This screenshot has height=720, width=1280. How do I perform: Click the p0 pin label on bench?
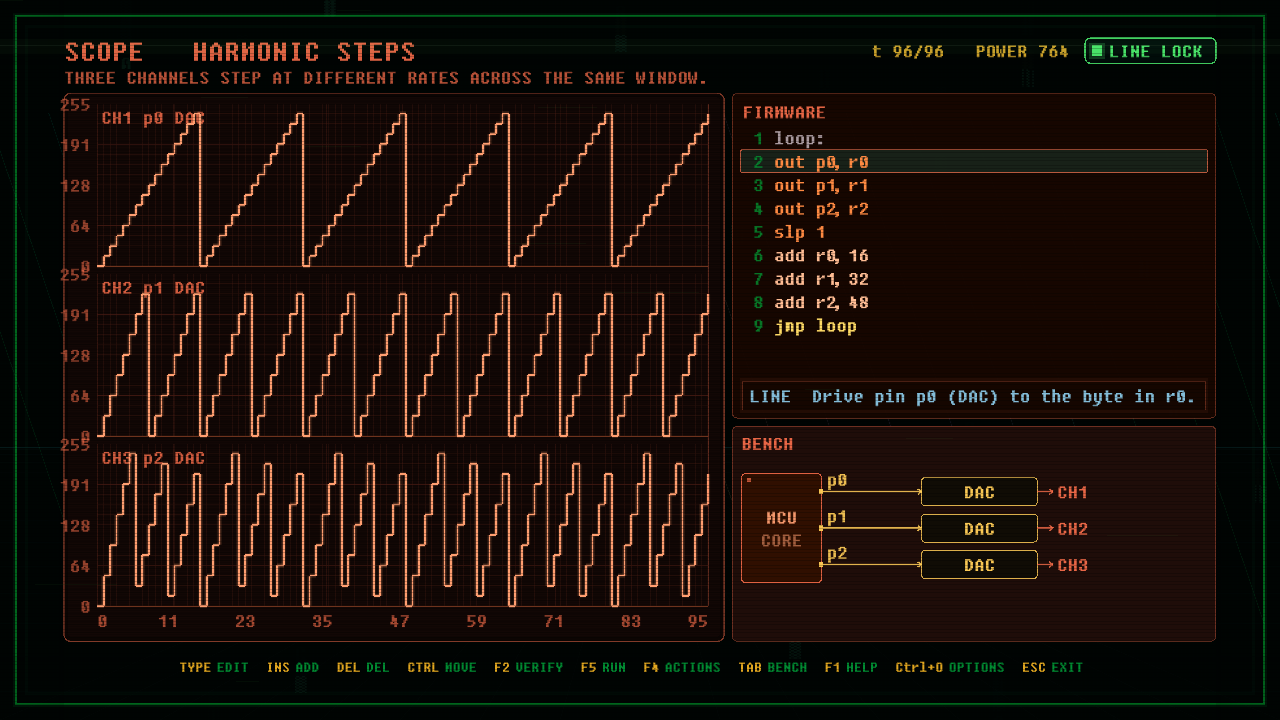pos(837,481)
